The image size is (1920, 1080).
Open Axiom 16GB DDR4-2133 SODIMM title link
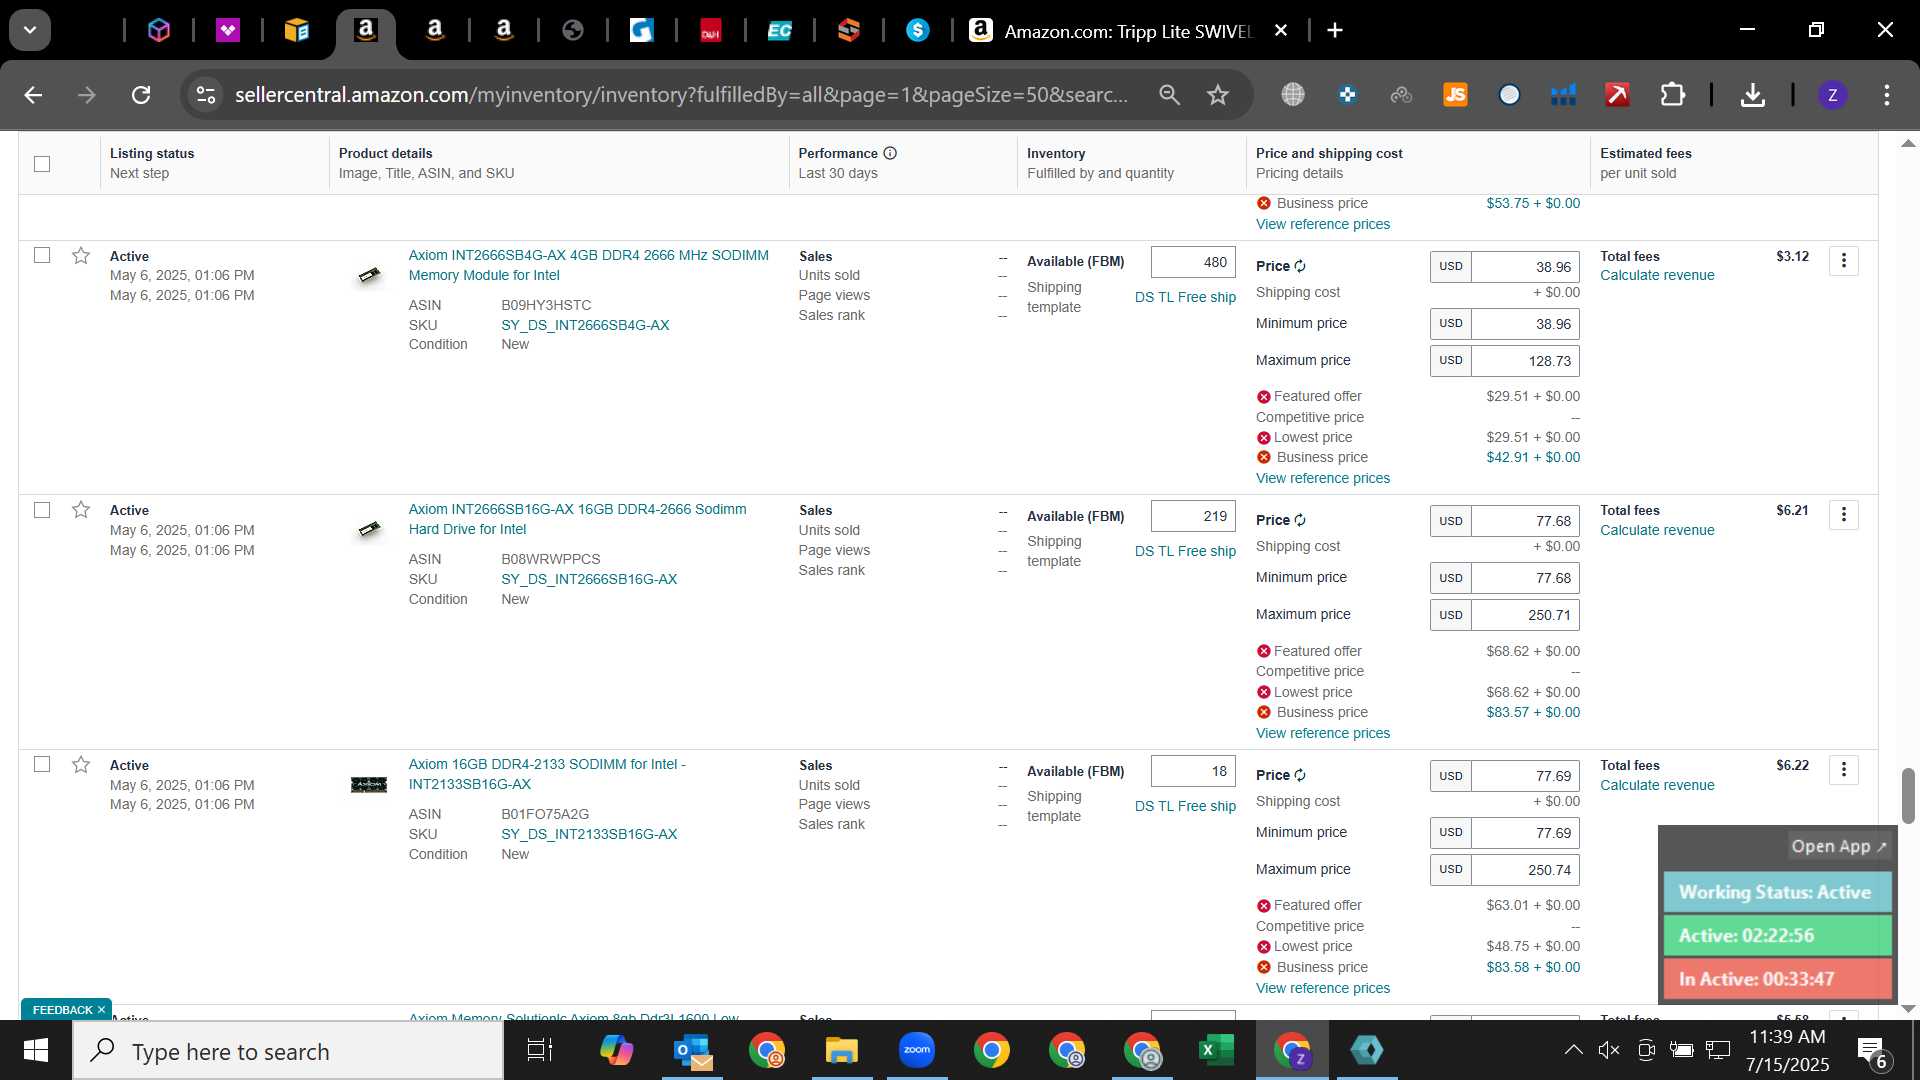(547, 774)
